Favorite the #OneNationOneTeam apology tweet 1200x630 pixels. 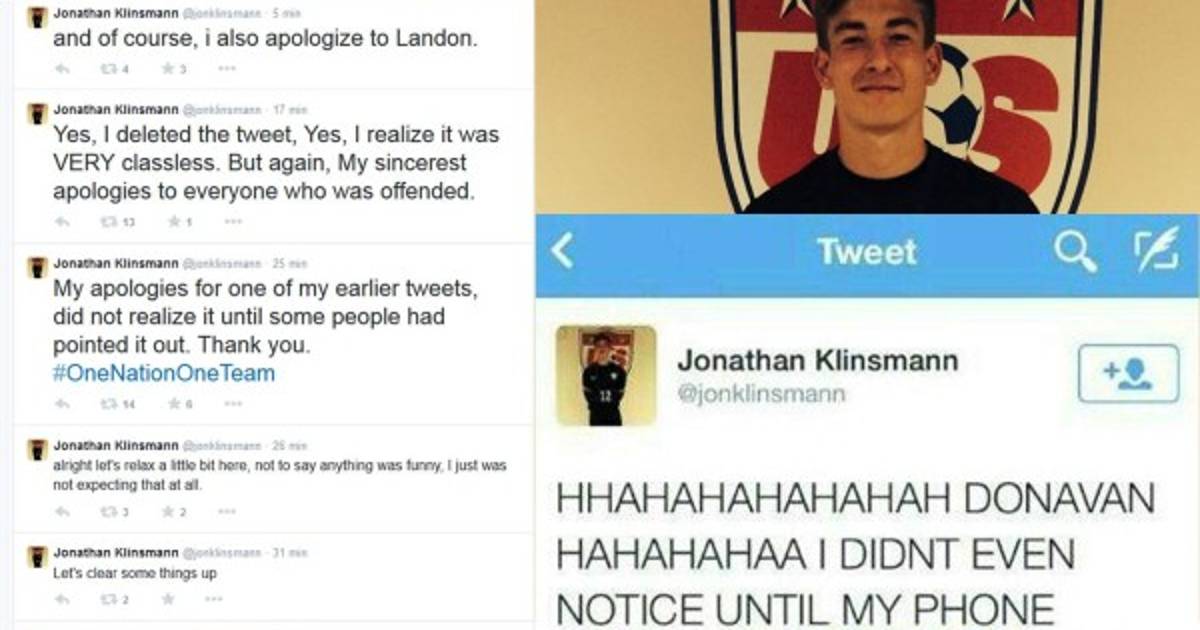(x=178, y=404)
